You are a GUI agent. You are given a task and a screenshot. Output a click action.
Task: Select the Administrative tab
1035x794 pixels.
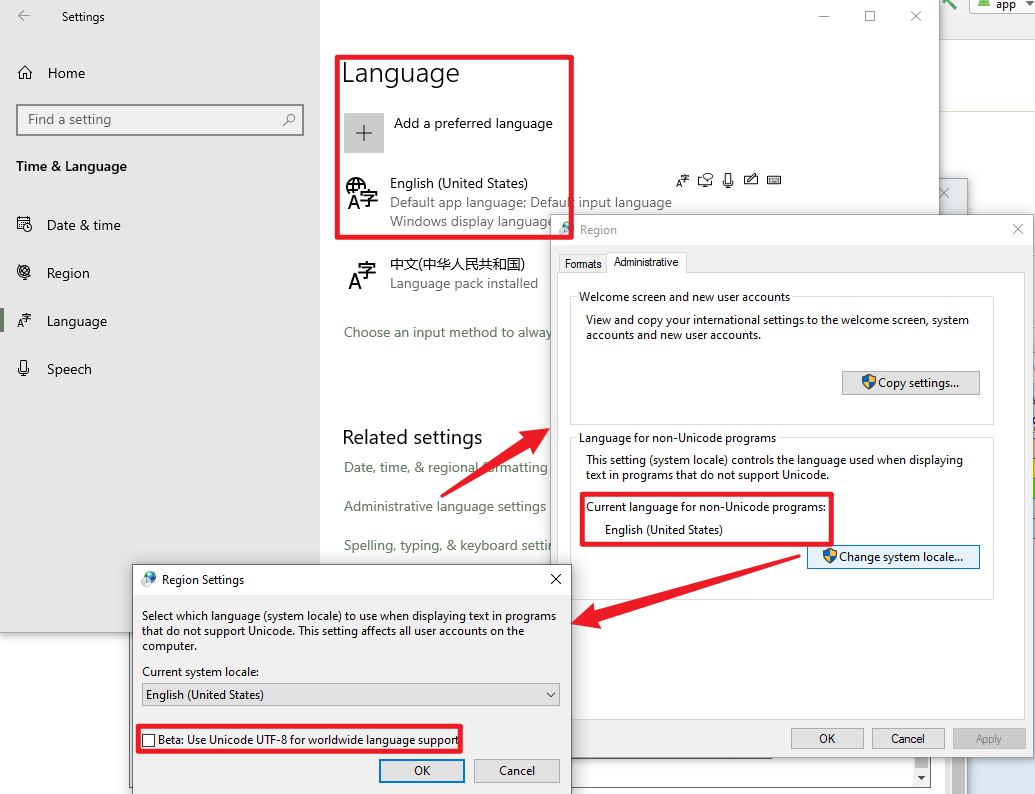[646, 262]
